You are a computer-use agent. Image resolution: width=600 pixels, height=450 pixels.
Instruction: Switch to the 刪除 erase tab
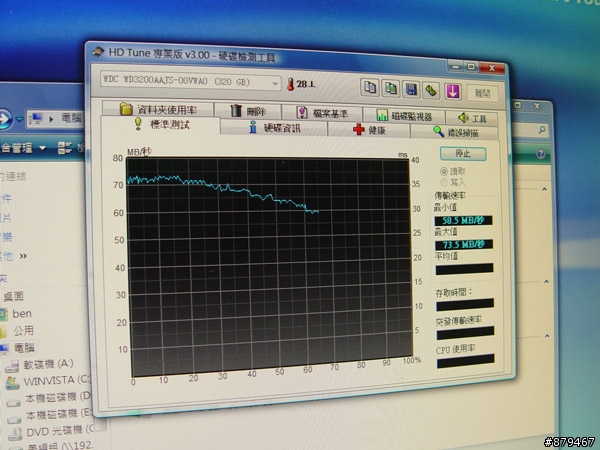pos(248,111)
